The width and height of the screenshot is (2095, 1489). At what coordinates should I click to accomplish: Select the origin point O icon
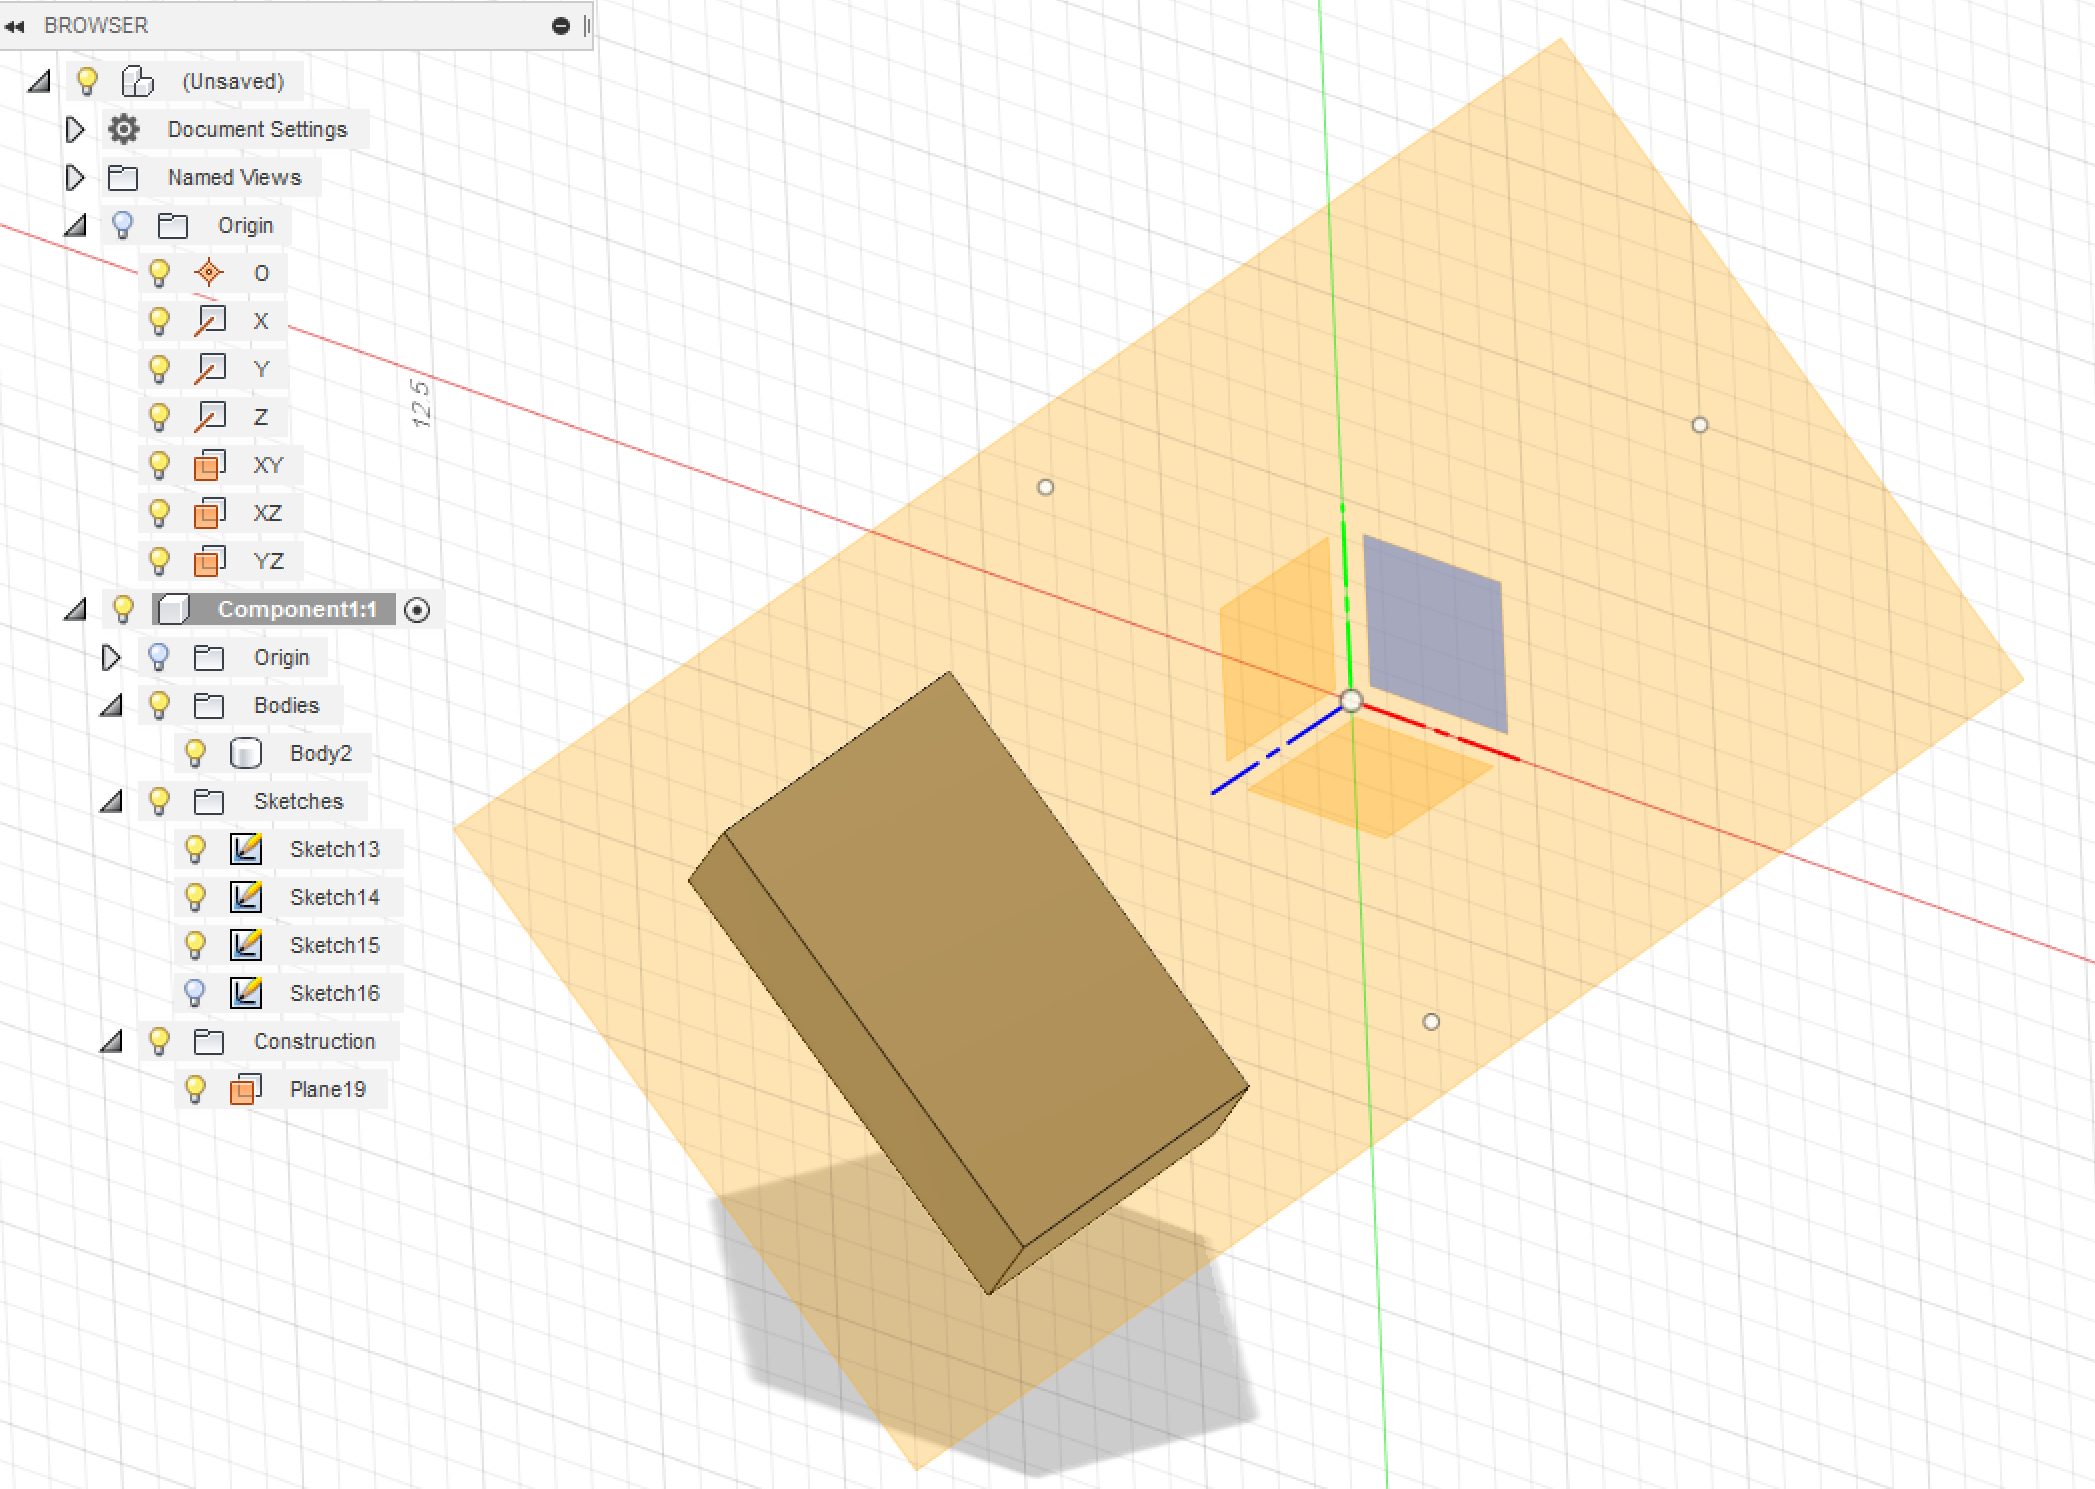coord(209,273)
